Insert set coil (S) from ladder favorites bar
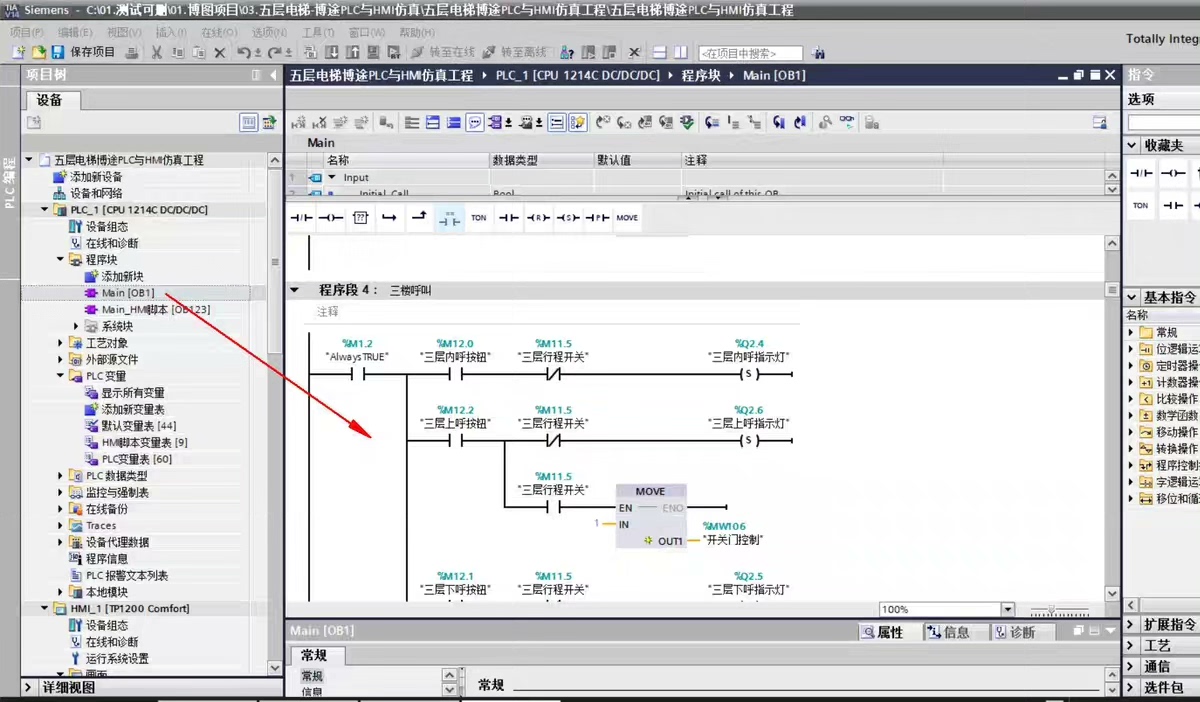Screen dimensions: 1200x702 pyautogui.click(x=568, y=217)
